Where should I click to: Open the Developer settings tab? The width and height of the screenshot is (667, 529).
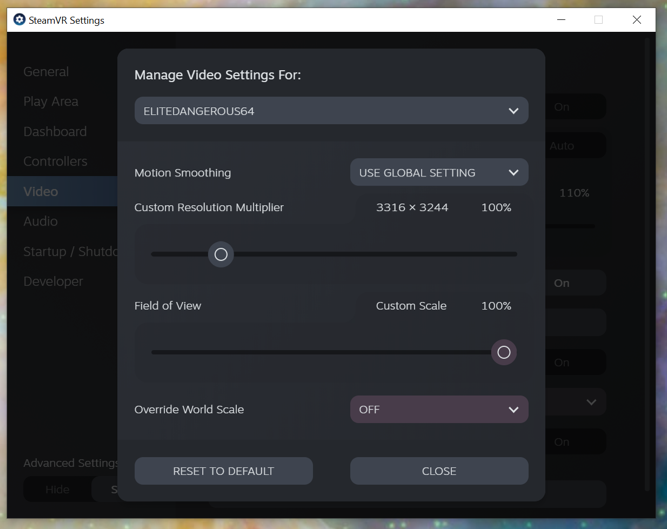pos(53,281)
